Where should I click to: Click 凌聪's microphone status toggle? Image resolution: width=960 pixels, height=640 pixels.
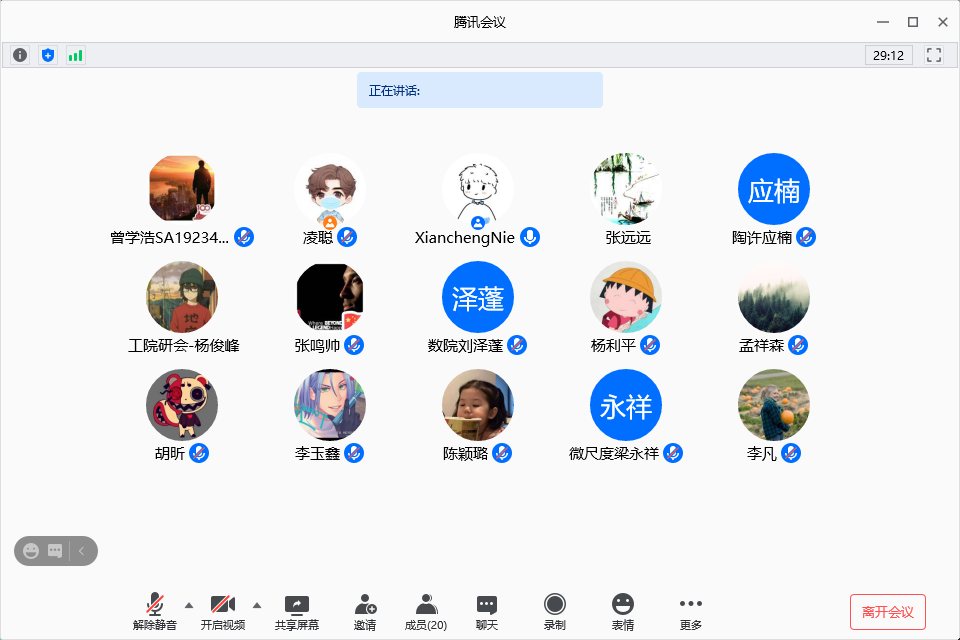(x=346, y=237)
